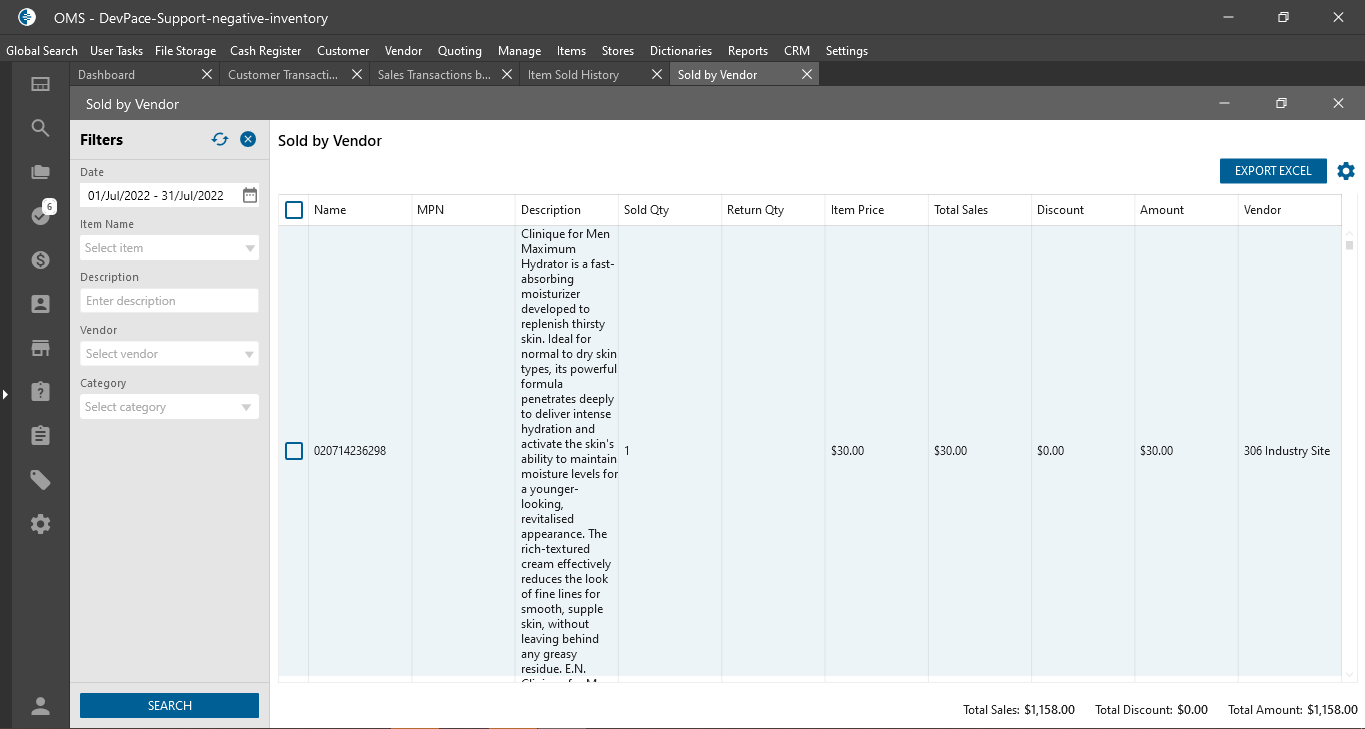Click the EXPORT EXCEL button
This screenshot has width=1365, height=729.
click(1273, 171)
